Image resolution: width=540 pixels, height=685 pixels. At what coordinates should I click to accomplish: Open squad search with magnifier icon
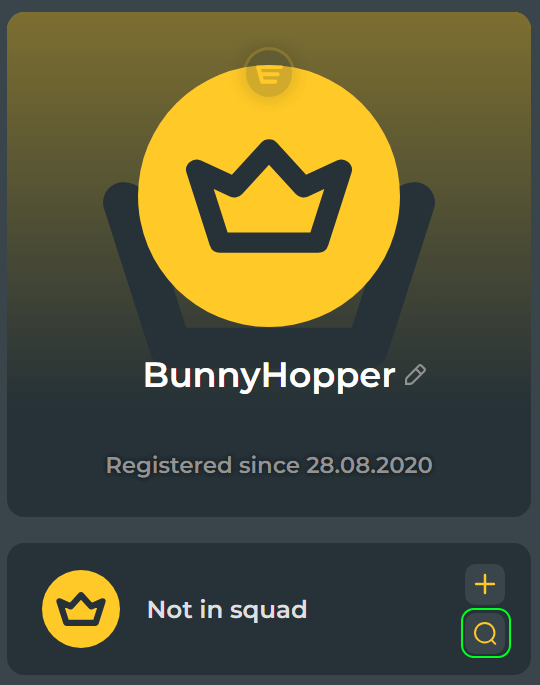(x=485, y=633)
